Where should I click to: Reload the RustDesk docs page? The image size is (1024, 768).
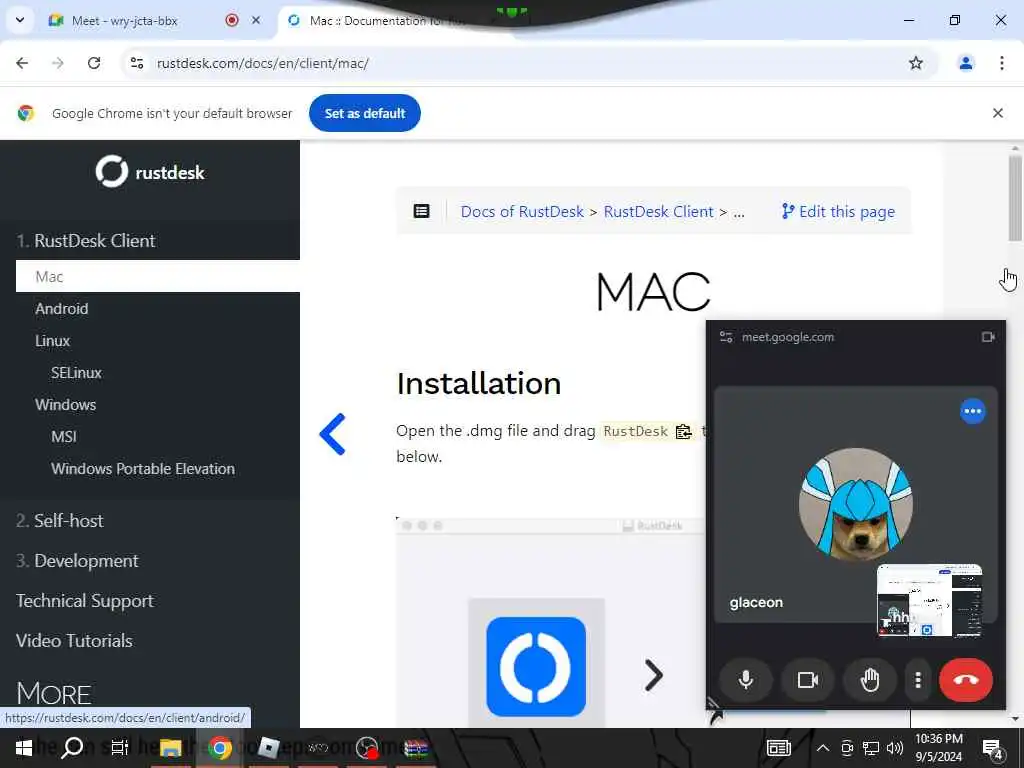[94, 63]
